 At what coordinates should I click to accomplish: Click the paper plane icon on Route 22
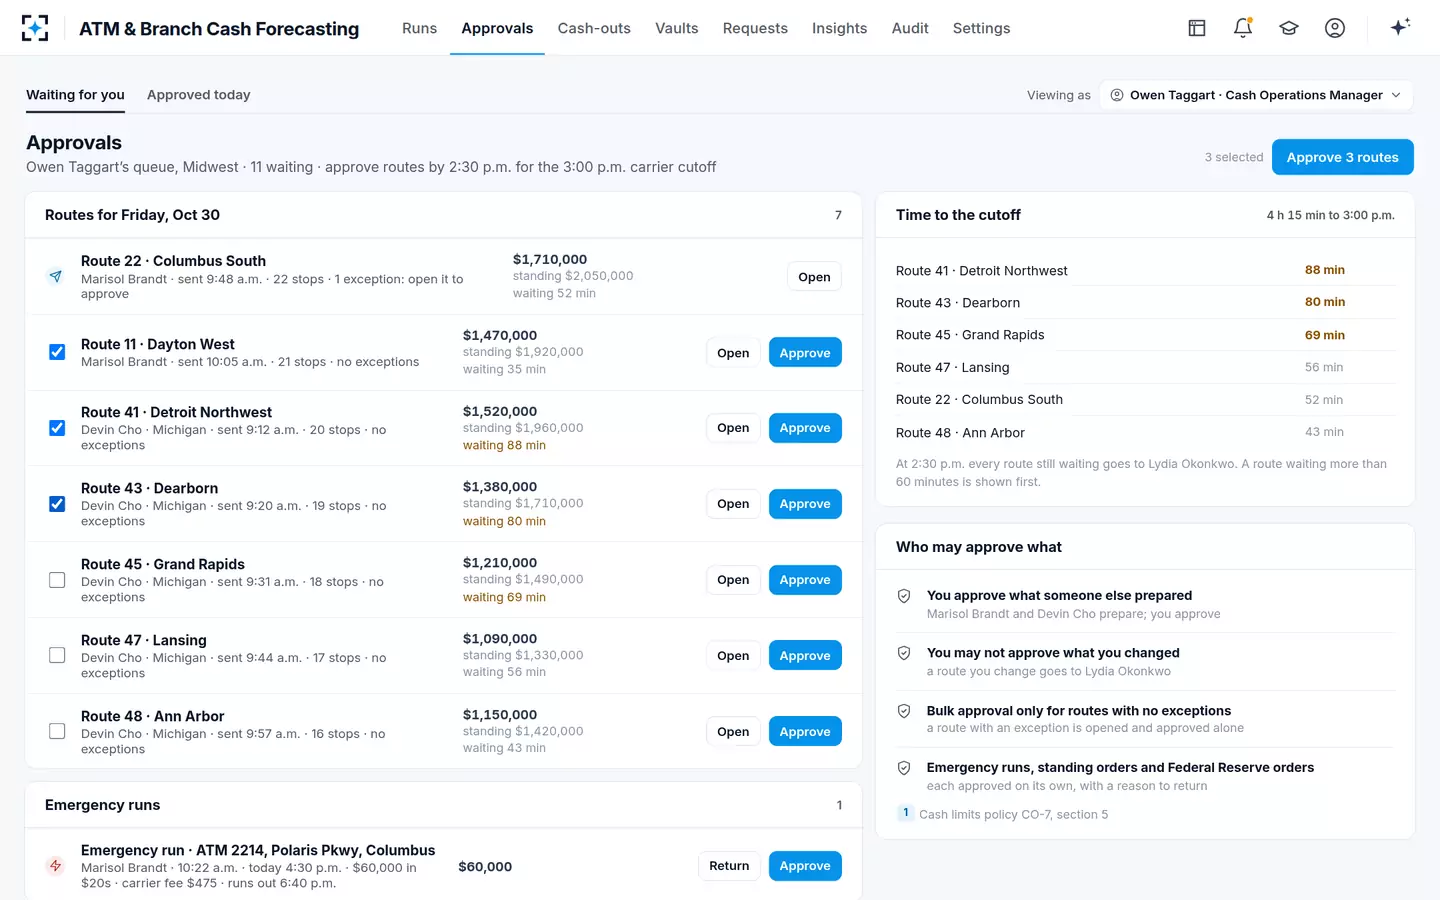pos(56,276)
